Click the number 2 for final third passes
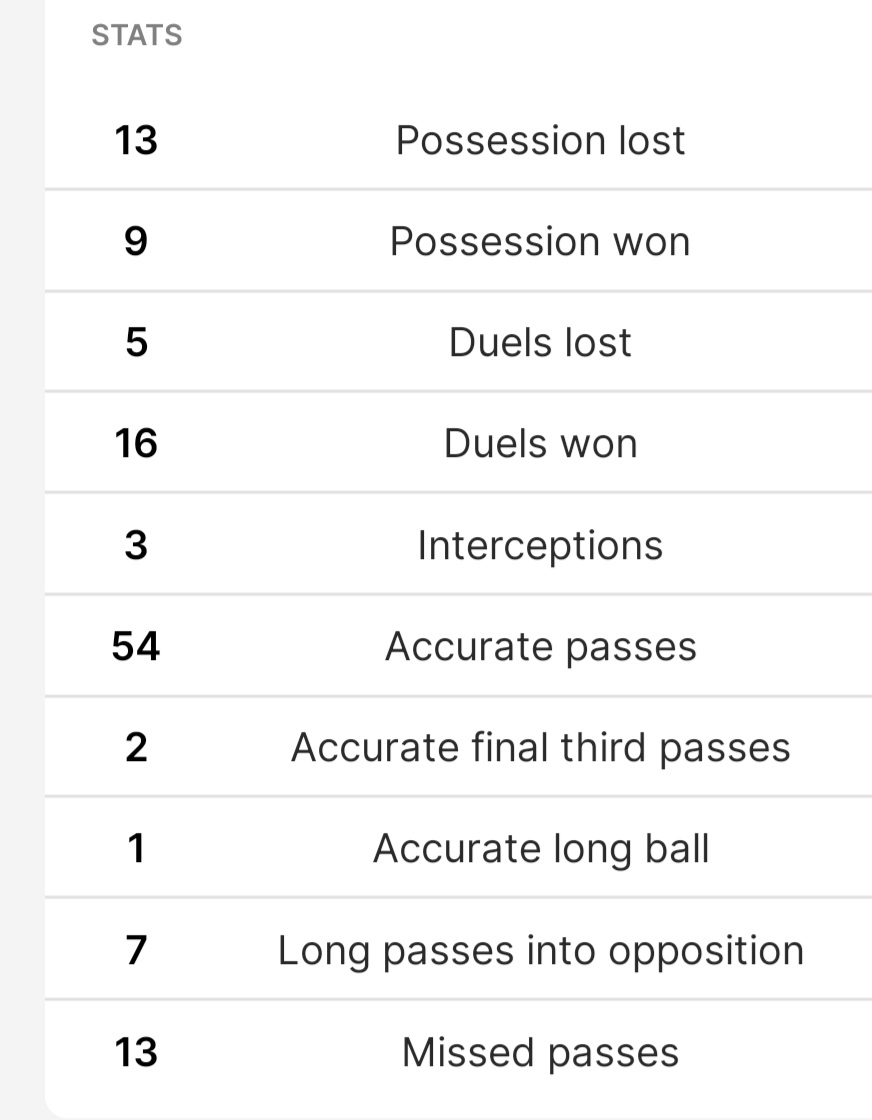This screenshot has height=1120, width=872. tap(136, 748)
